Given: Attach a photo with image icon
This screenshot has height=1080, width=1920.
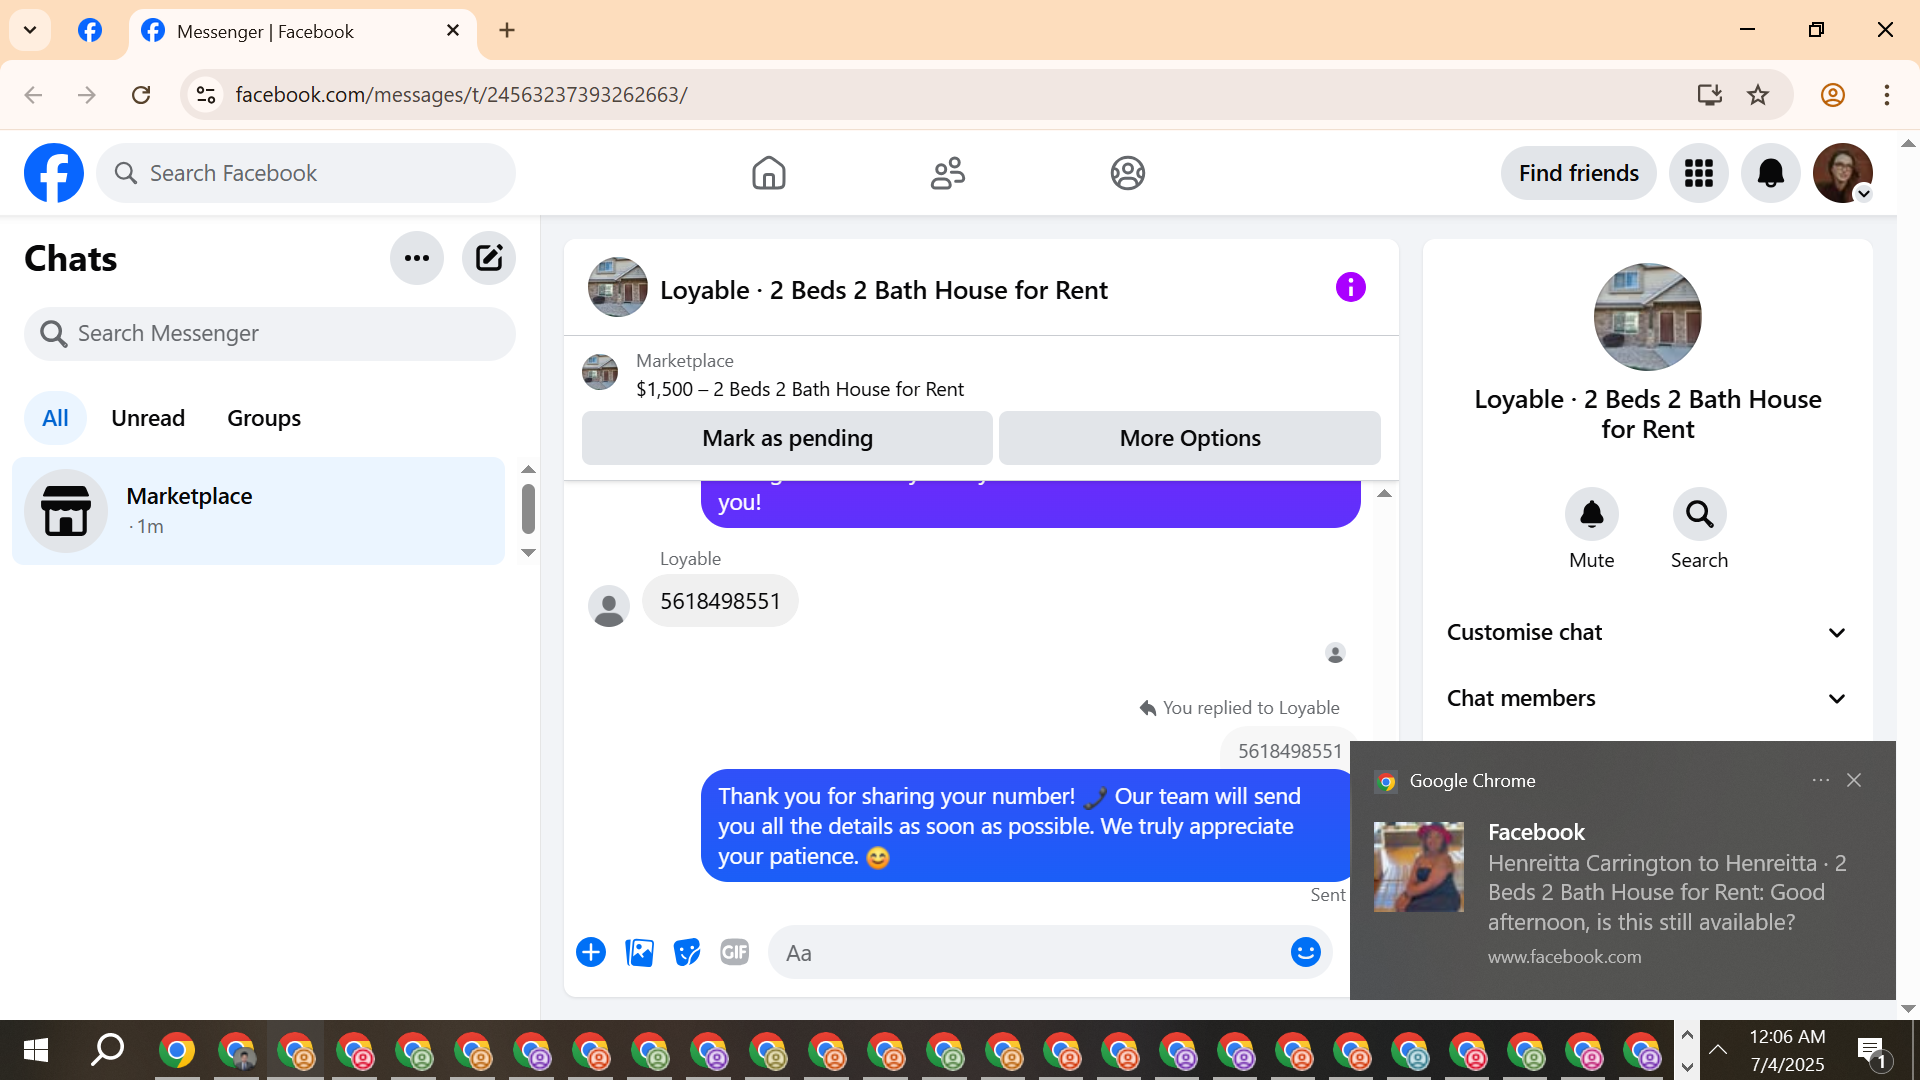Looking at the screenshot, I should [639, 952].
